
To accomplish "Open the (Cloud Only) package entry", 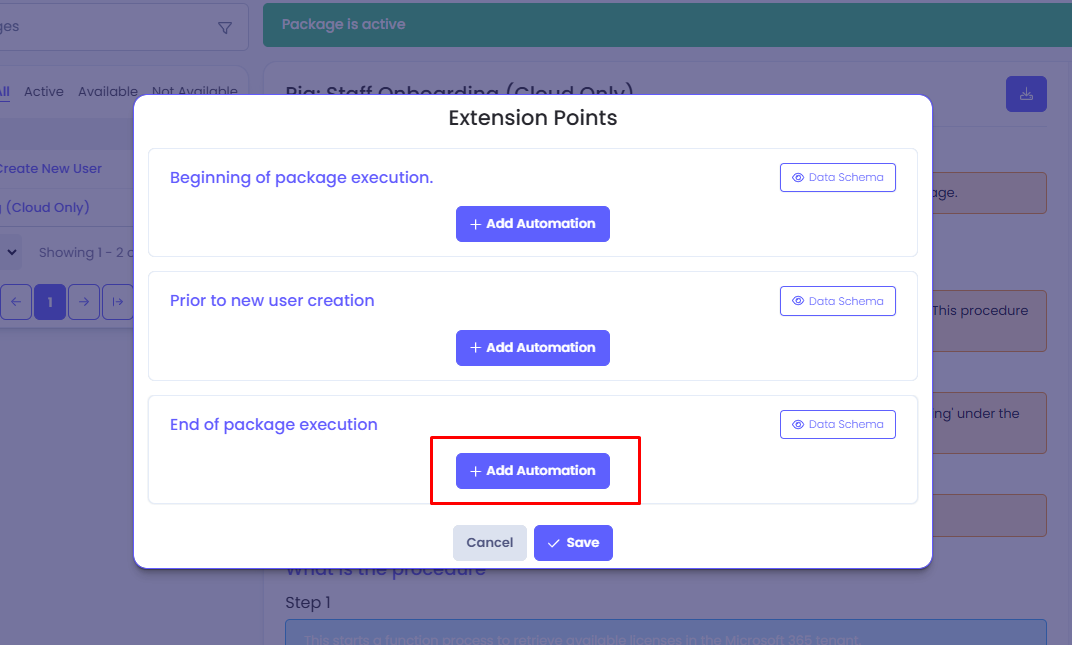I will coord(45,207).
